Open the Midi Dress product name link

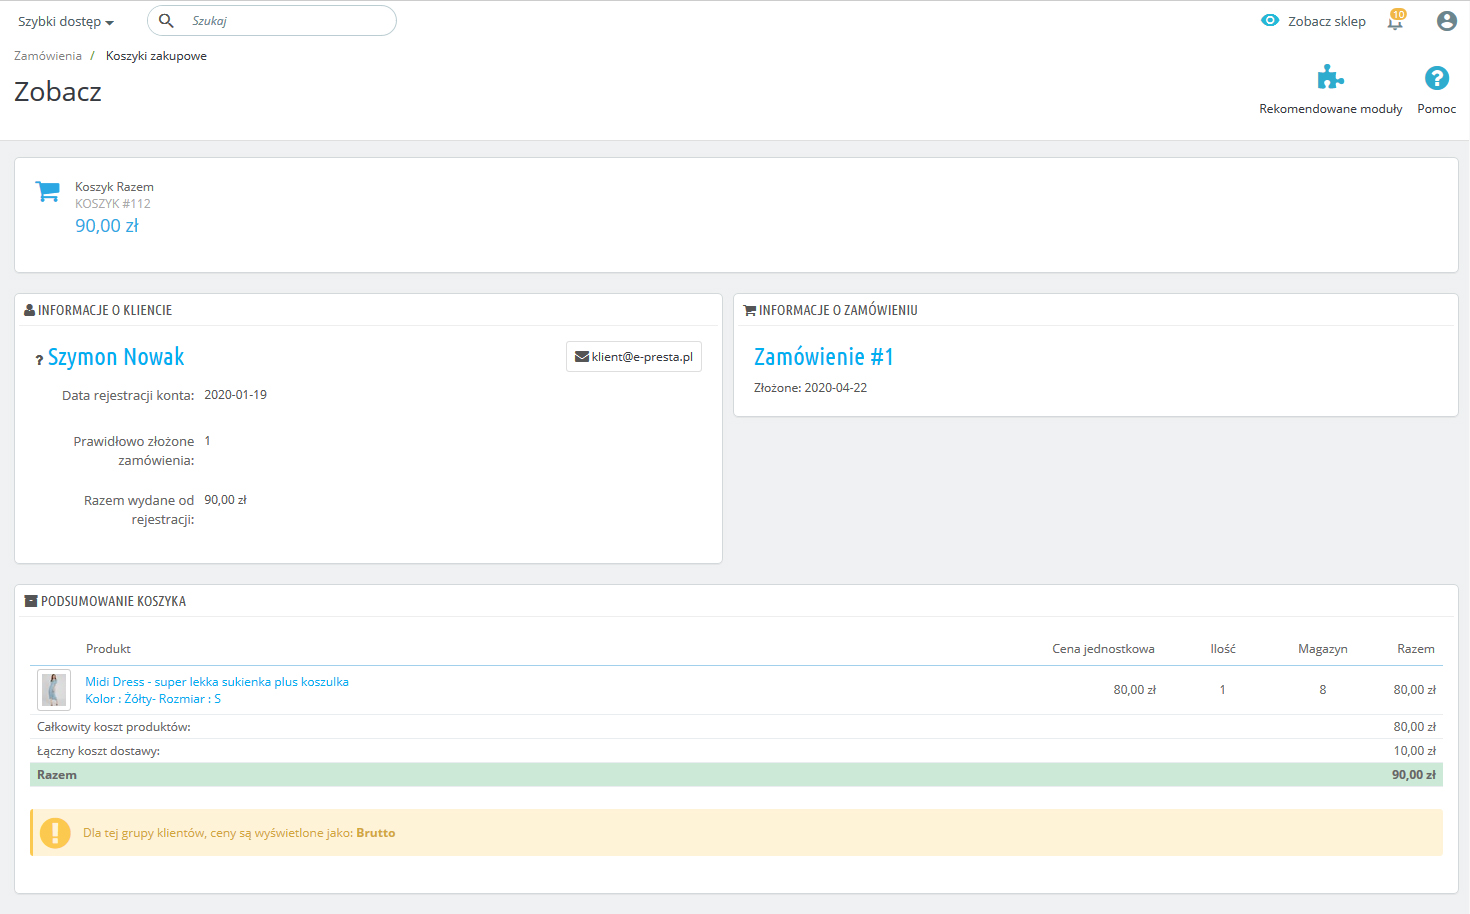tap(217, 682)
